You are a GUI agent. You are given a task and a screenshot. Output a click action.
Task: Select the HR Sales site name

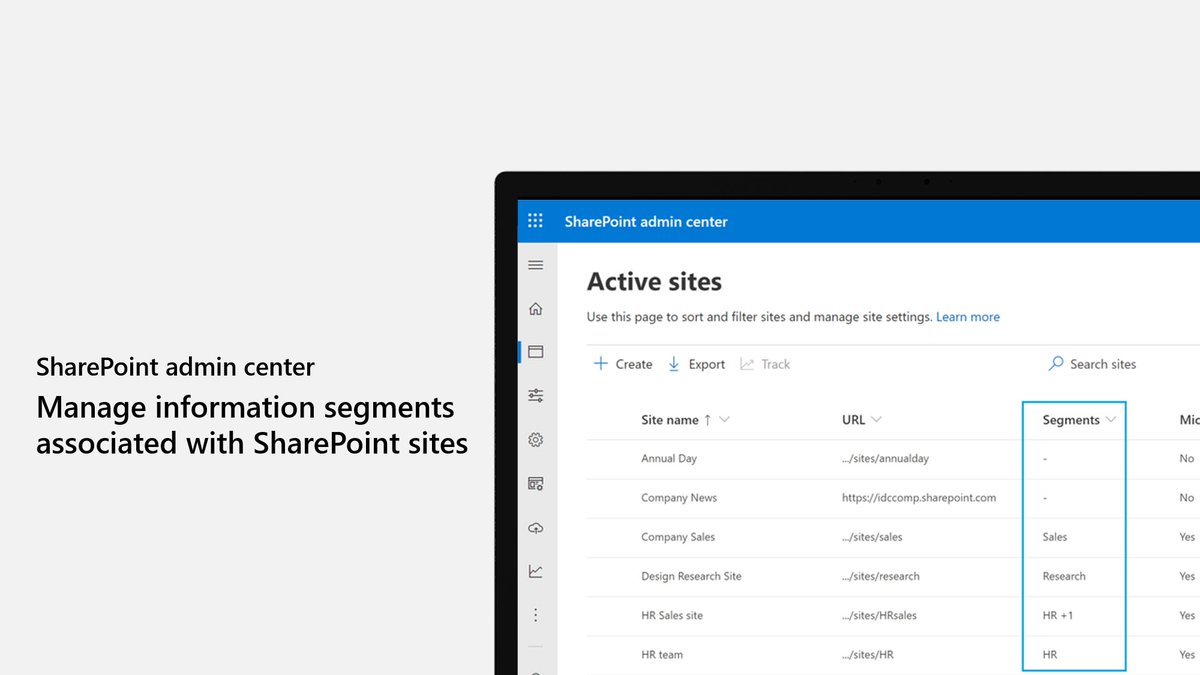[672, 615]
